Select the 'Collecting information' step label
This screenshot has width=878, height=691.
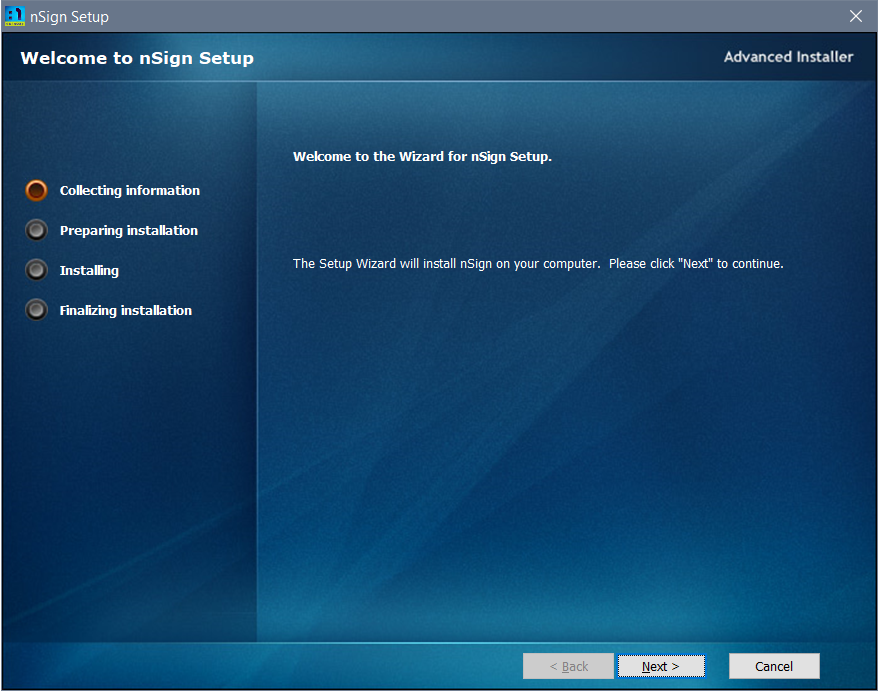[x=130, y=190]
